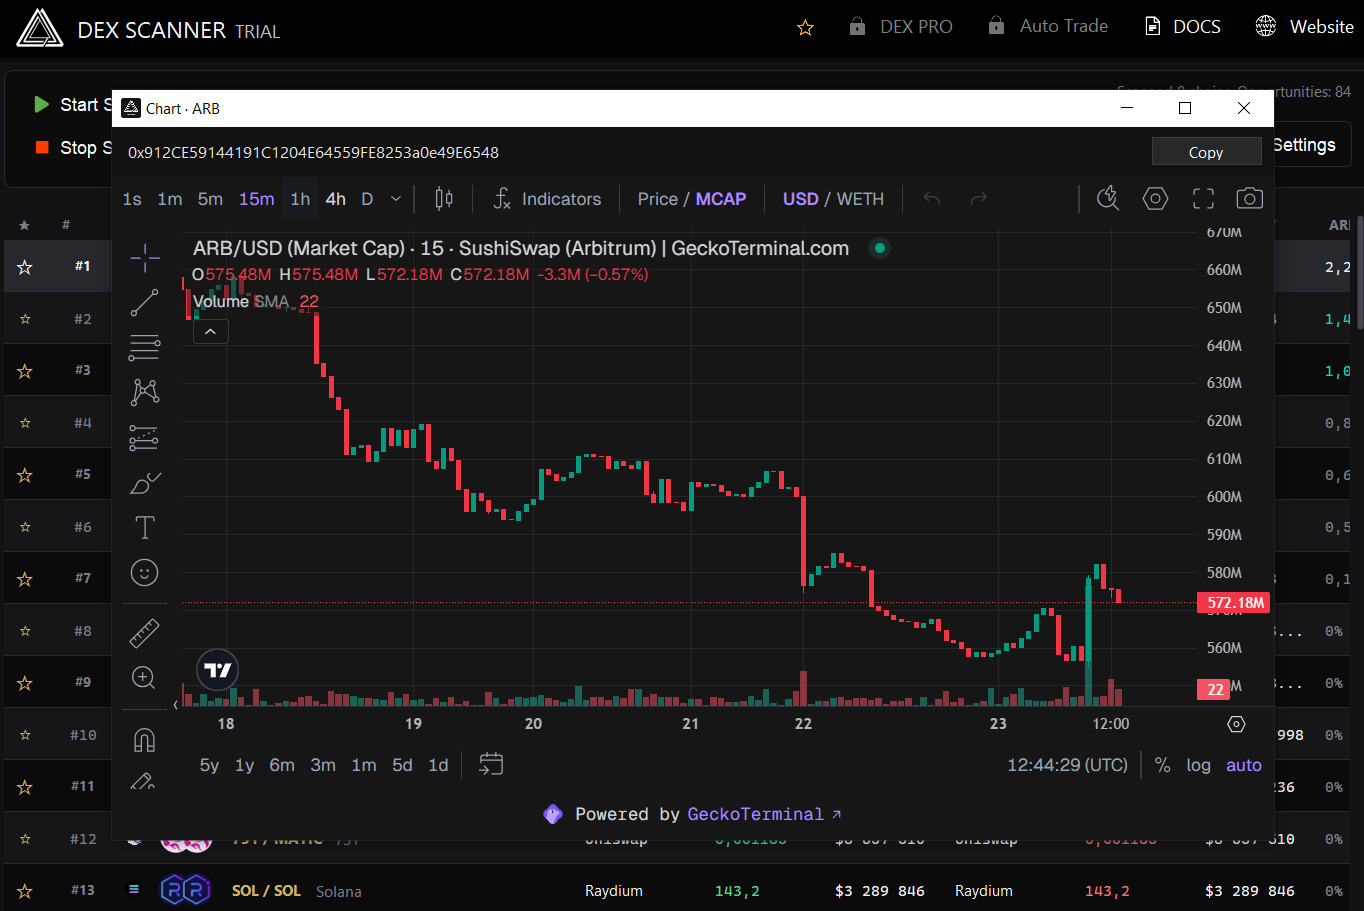Open the GeckoTerminal link

click(x=764, y=814)
